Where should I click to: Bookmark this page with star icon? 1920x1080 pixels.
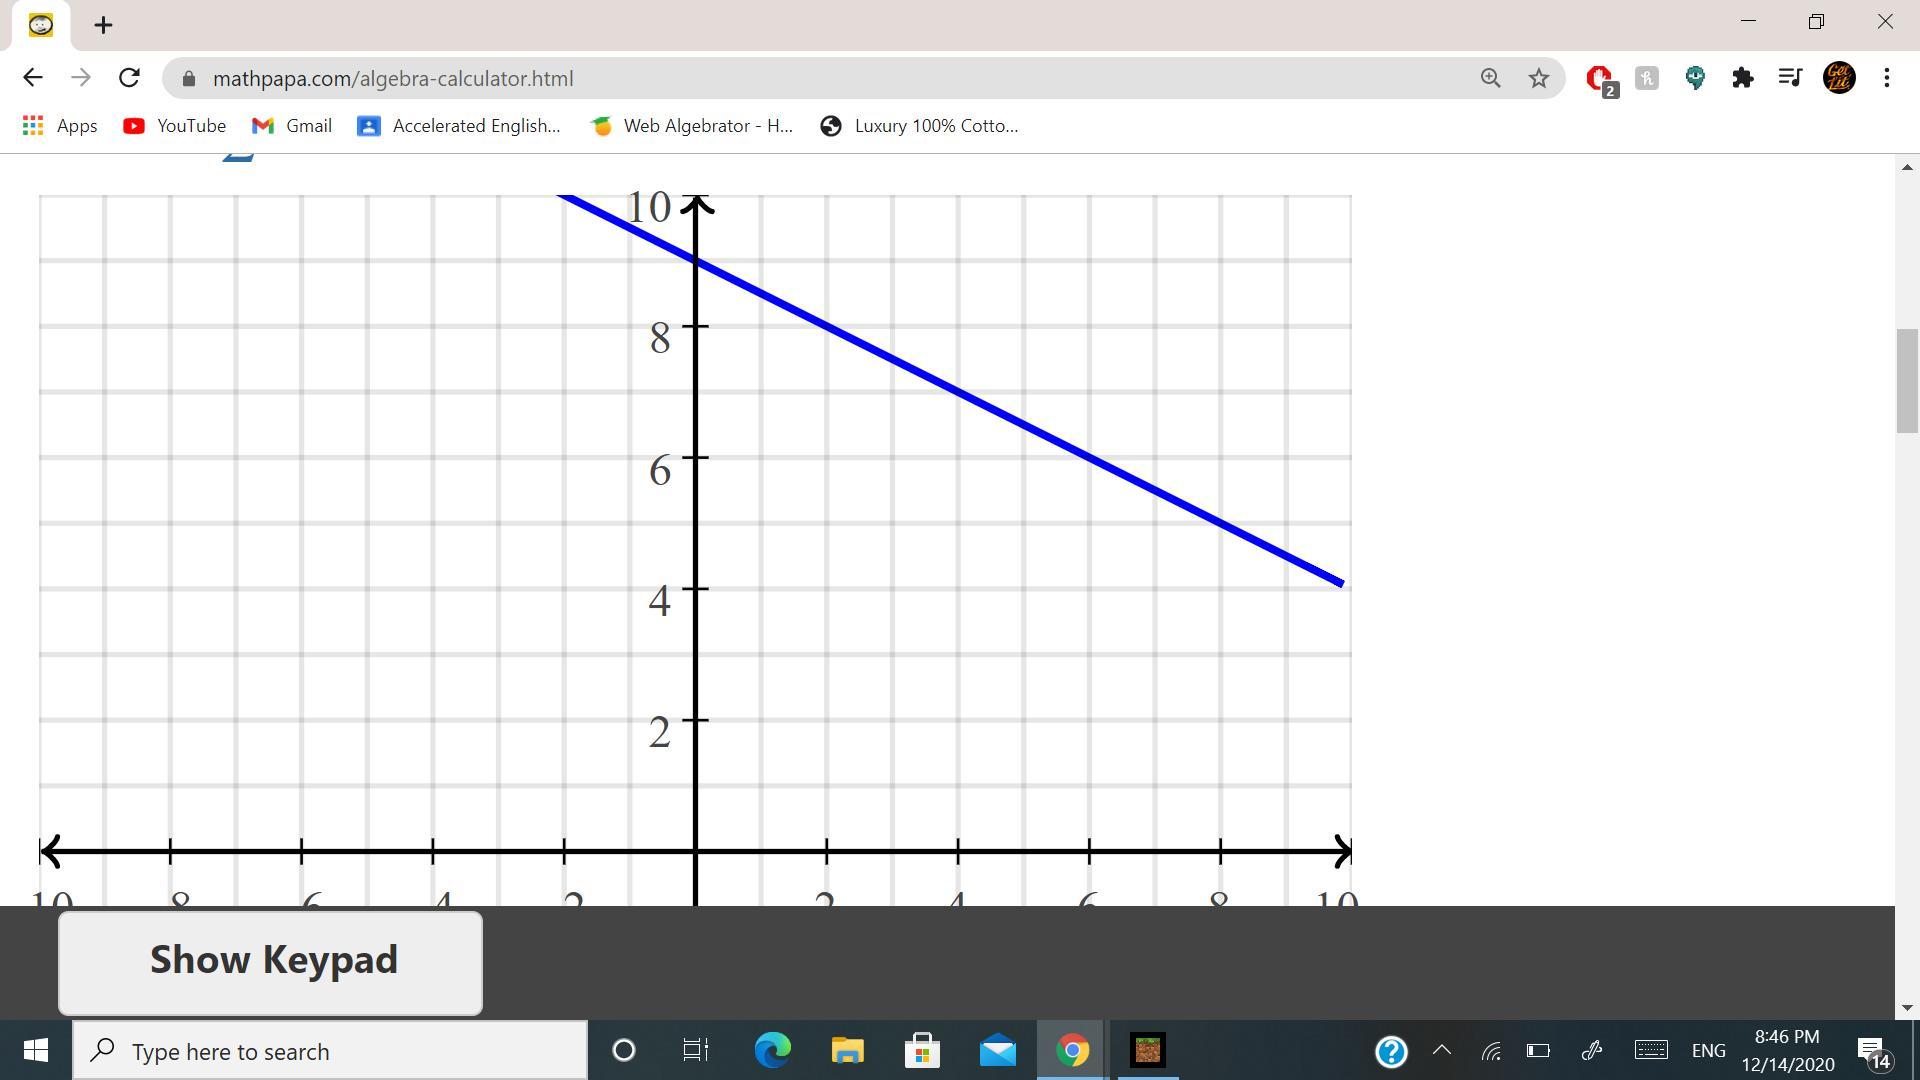tap(1538, 78)
